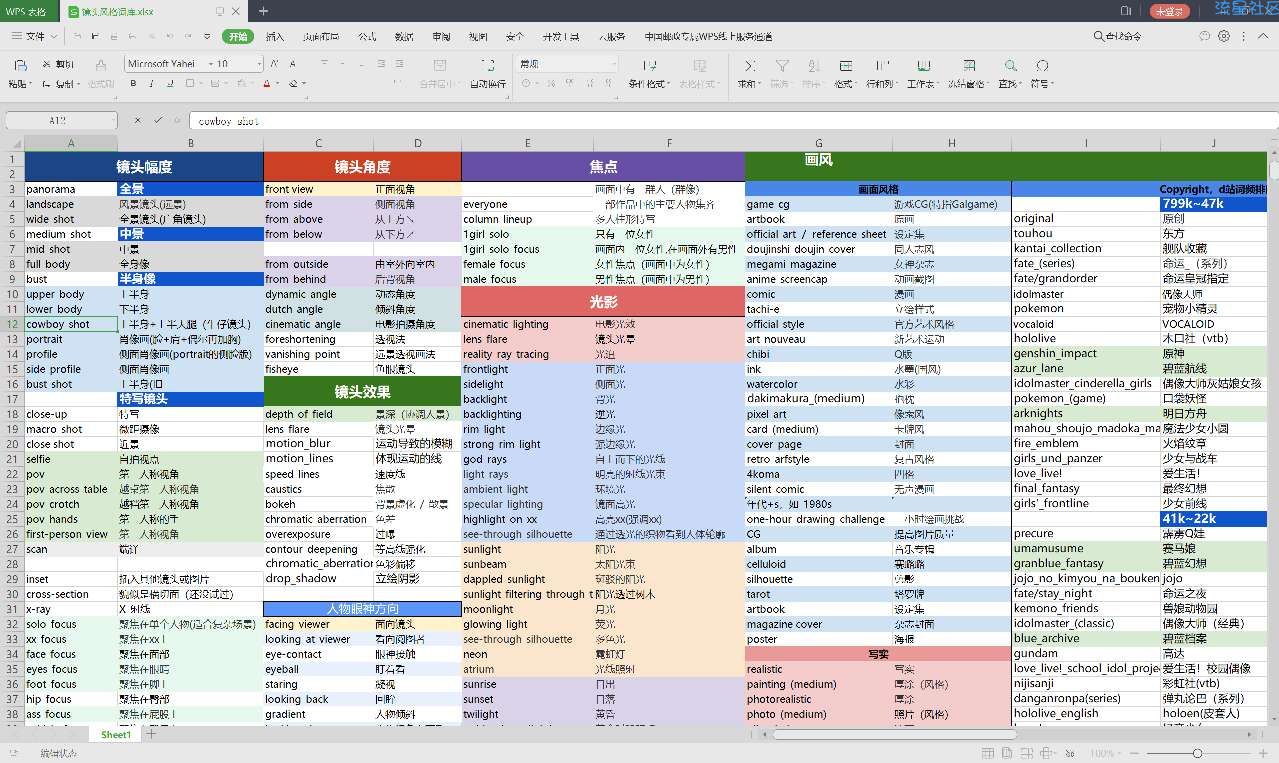Click the green Home tab button
Viewport: 1279px width, 763px height.
point(238,37)
